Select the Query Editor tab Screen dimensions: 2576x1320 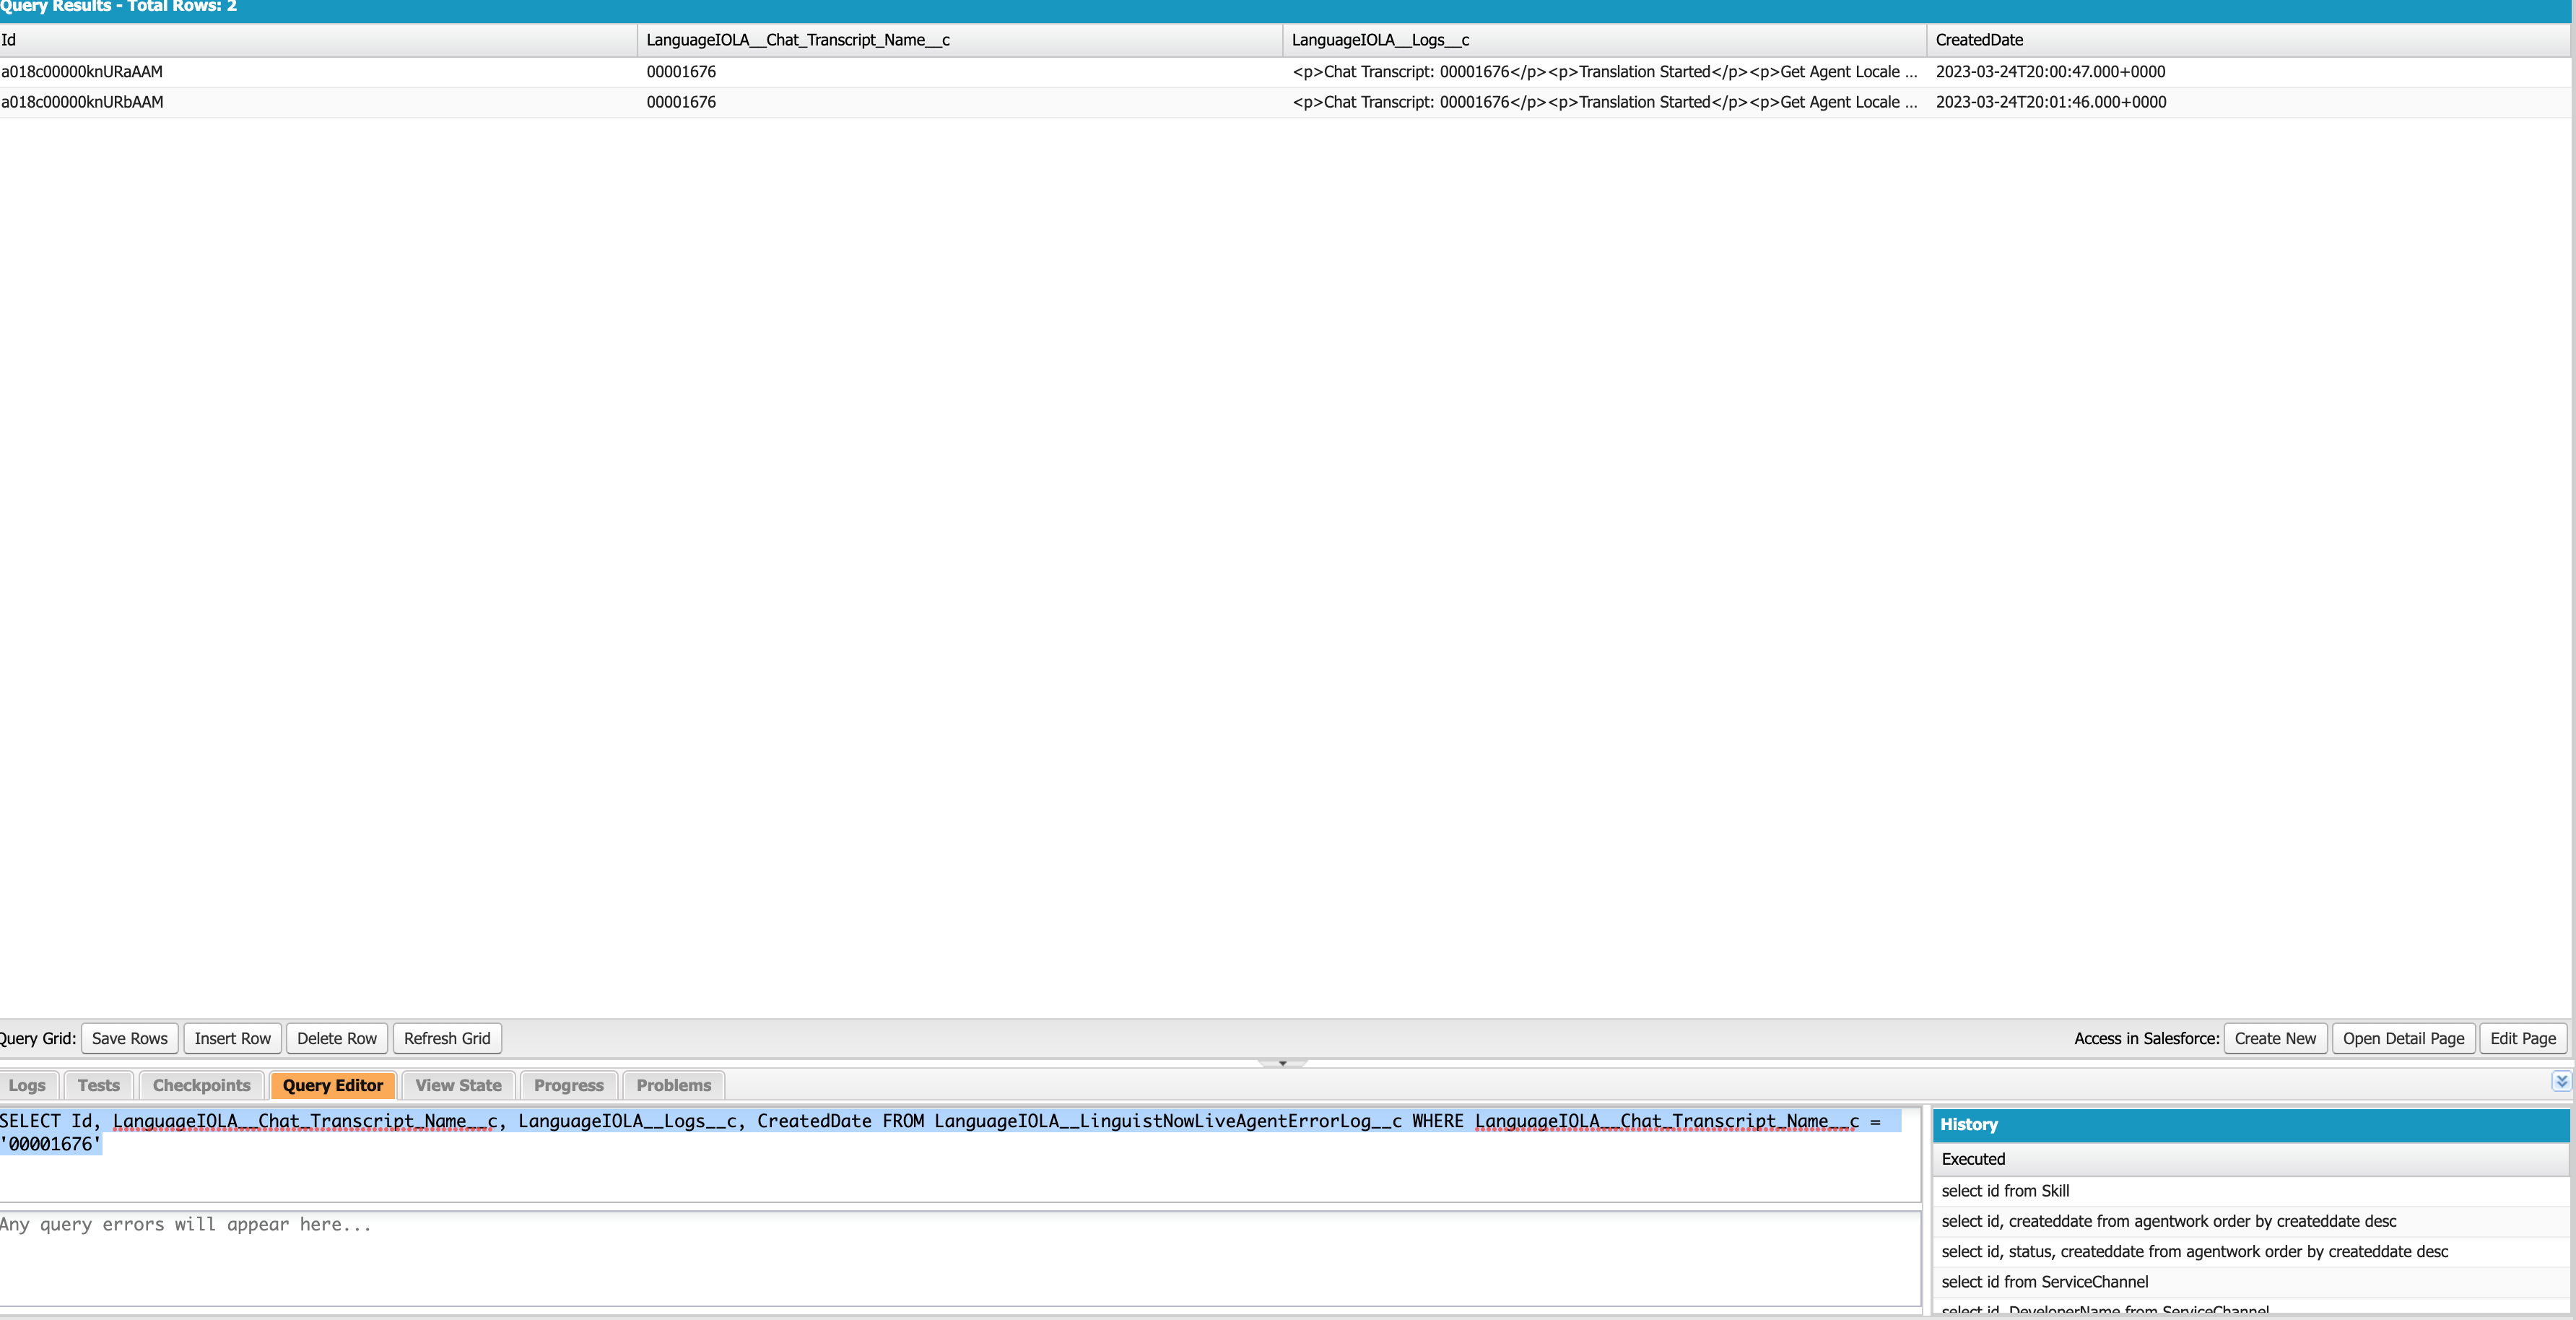click(x=333, y=1085)
